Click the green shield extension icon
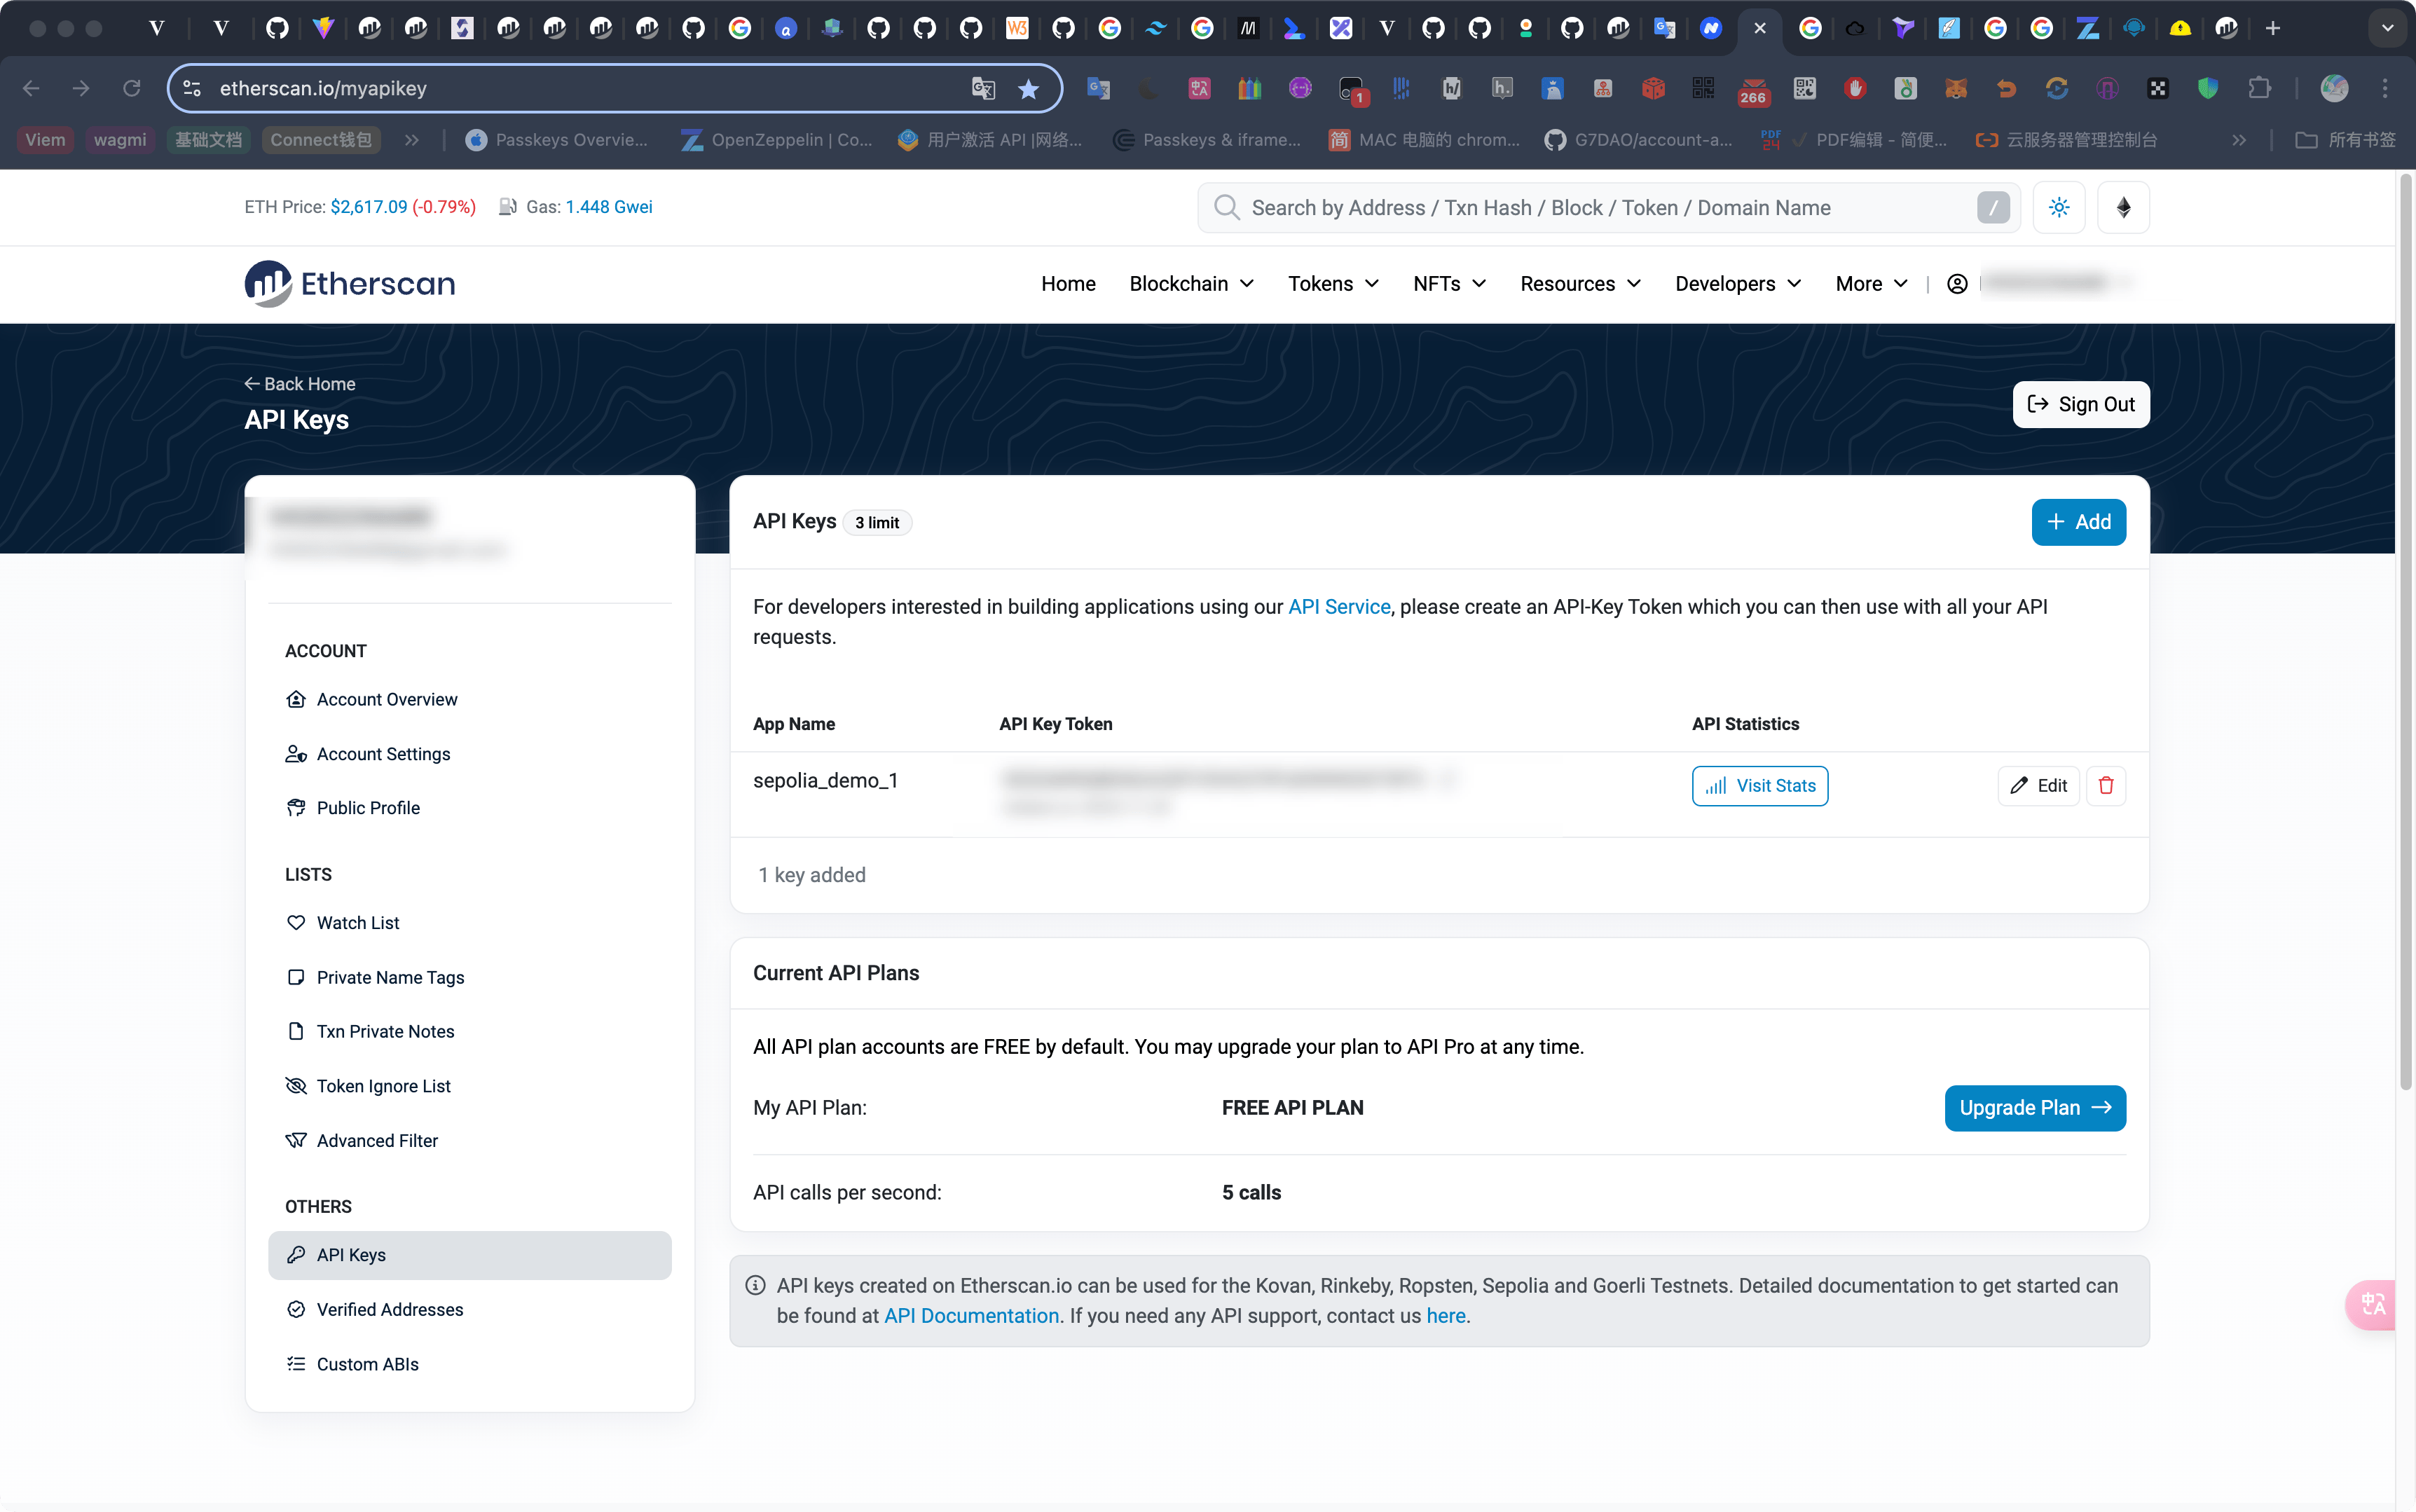2416x1512 pixels. (2208, 89)
